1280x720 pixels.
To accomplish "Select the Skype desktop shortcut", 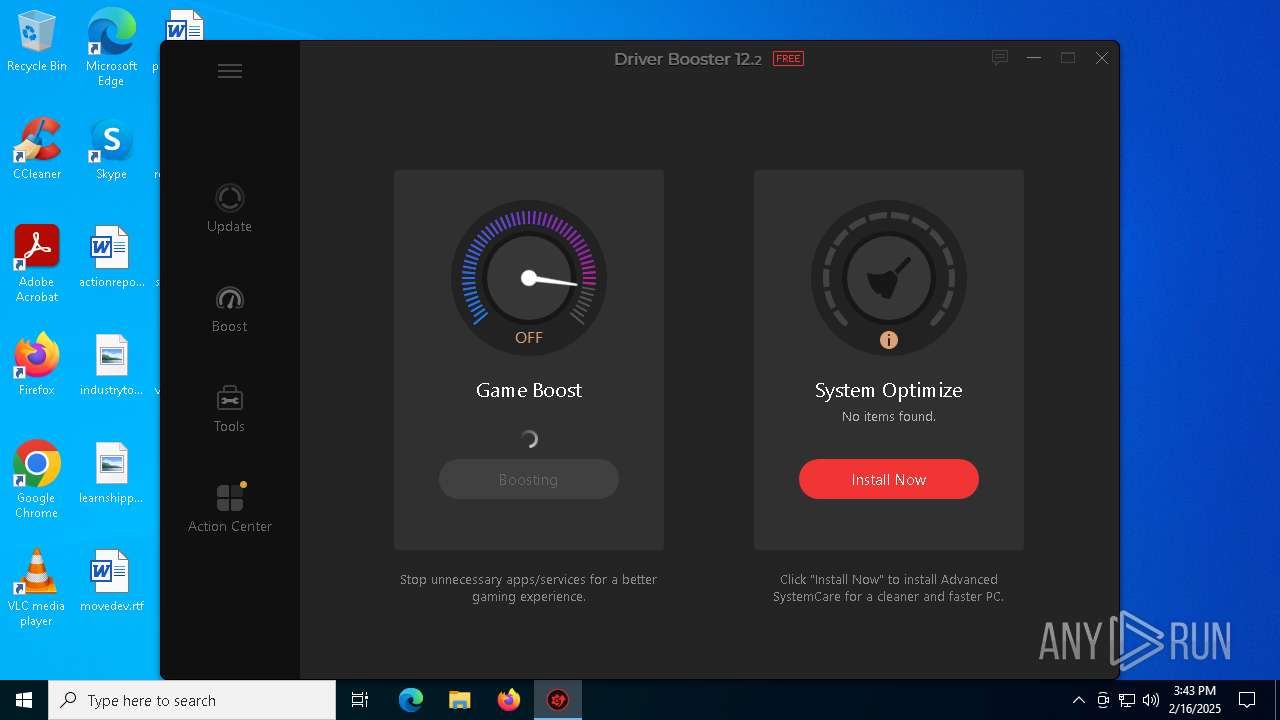I will click(111, 149).
